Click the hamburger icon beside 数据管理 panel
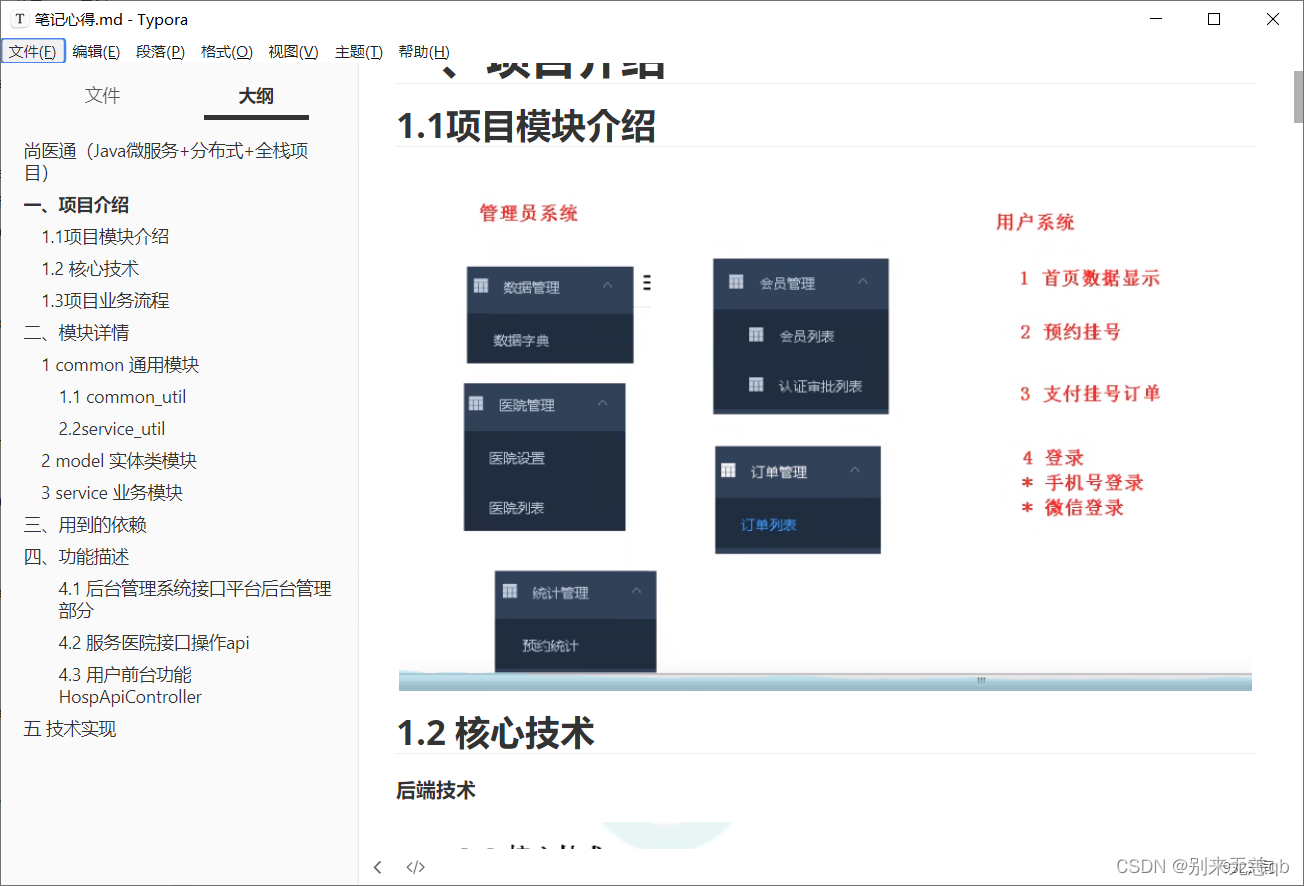This screenshot has width=1304, height=886. click(x=646, y=283)
